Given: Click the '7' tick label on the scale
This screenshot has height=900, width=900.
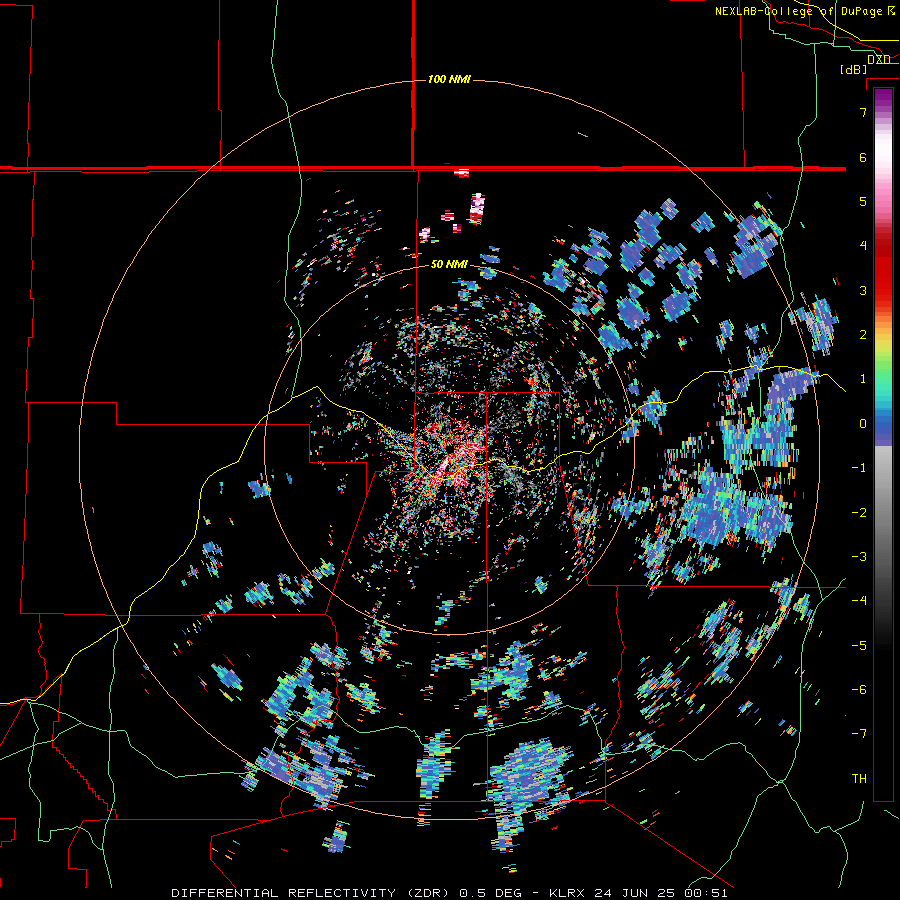Looking at the screenshot, I should pyautogui.click(x=863, y=112).
